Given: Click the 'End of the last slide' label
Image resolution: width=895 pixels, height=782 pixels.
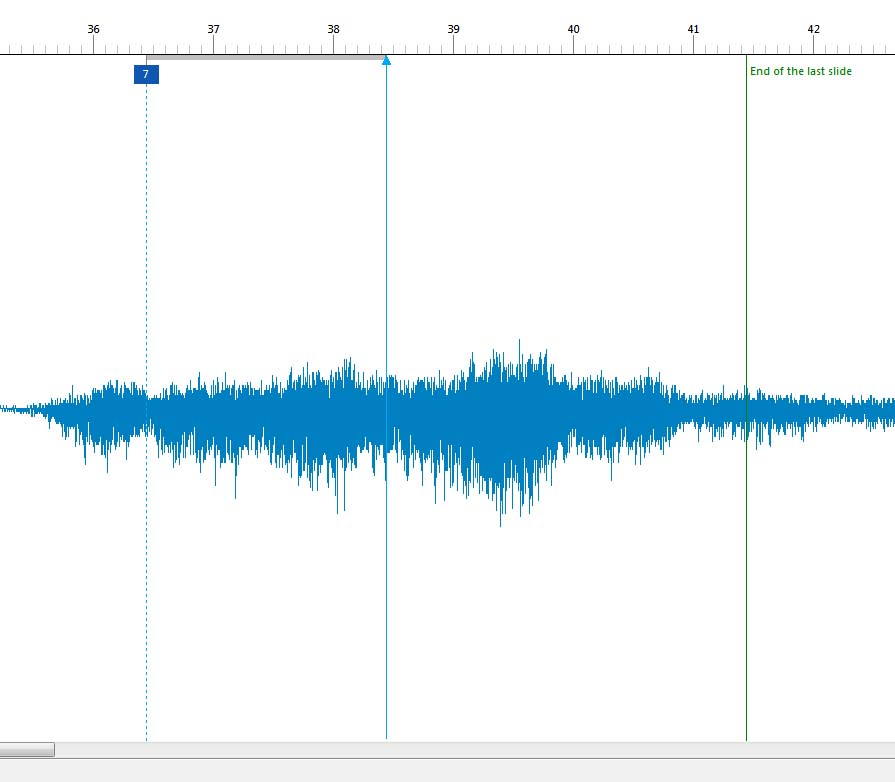Looking at the screenshot, I should coord(800,71).
